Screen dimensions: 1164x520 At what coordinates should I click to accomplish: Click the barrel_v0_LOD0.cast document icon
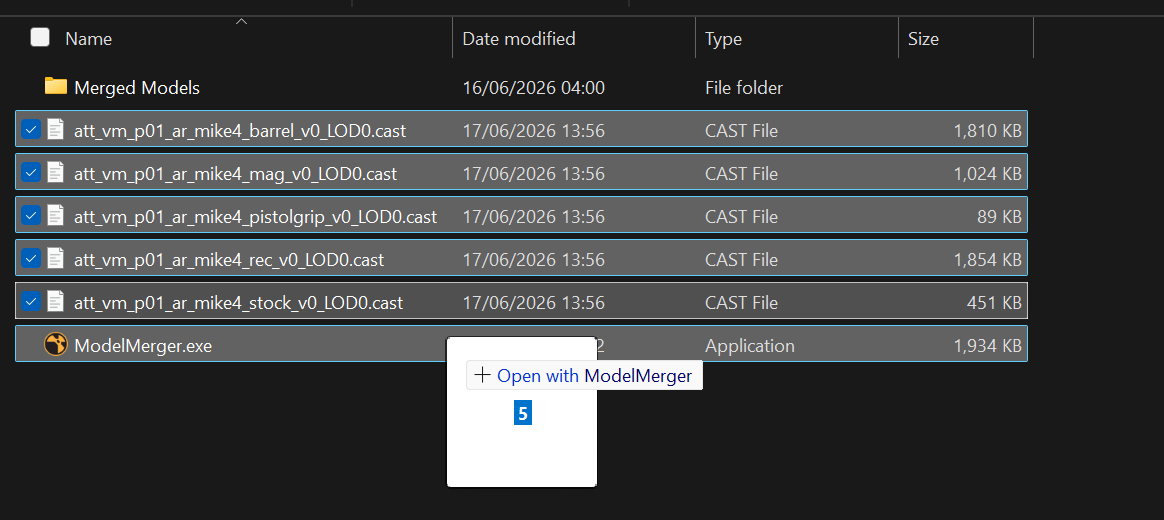[55, 130]
